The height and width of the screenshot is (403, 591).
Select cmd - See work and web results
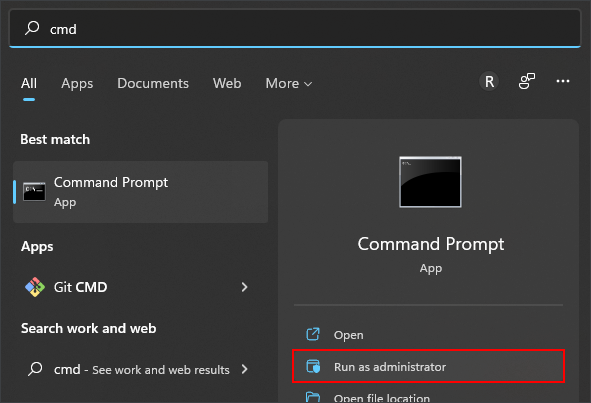[141, 369]
